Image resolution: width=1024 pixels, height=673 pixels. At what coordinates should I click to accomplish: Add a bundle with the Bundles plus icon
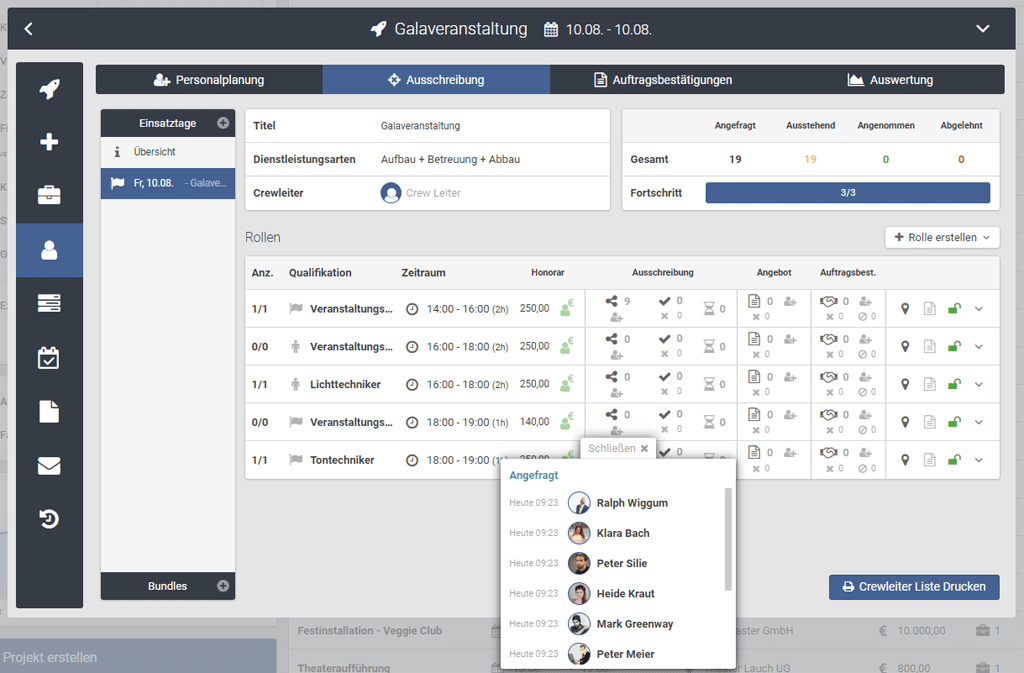[x=223, y=586]
